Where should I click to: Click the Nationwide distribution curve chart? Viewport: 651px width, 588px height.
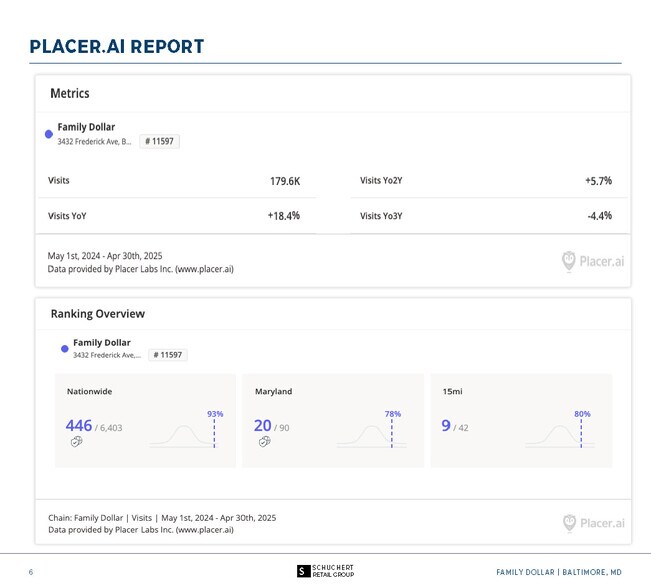click(x=184, y=436)
